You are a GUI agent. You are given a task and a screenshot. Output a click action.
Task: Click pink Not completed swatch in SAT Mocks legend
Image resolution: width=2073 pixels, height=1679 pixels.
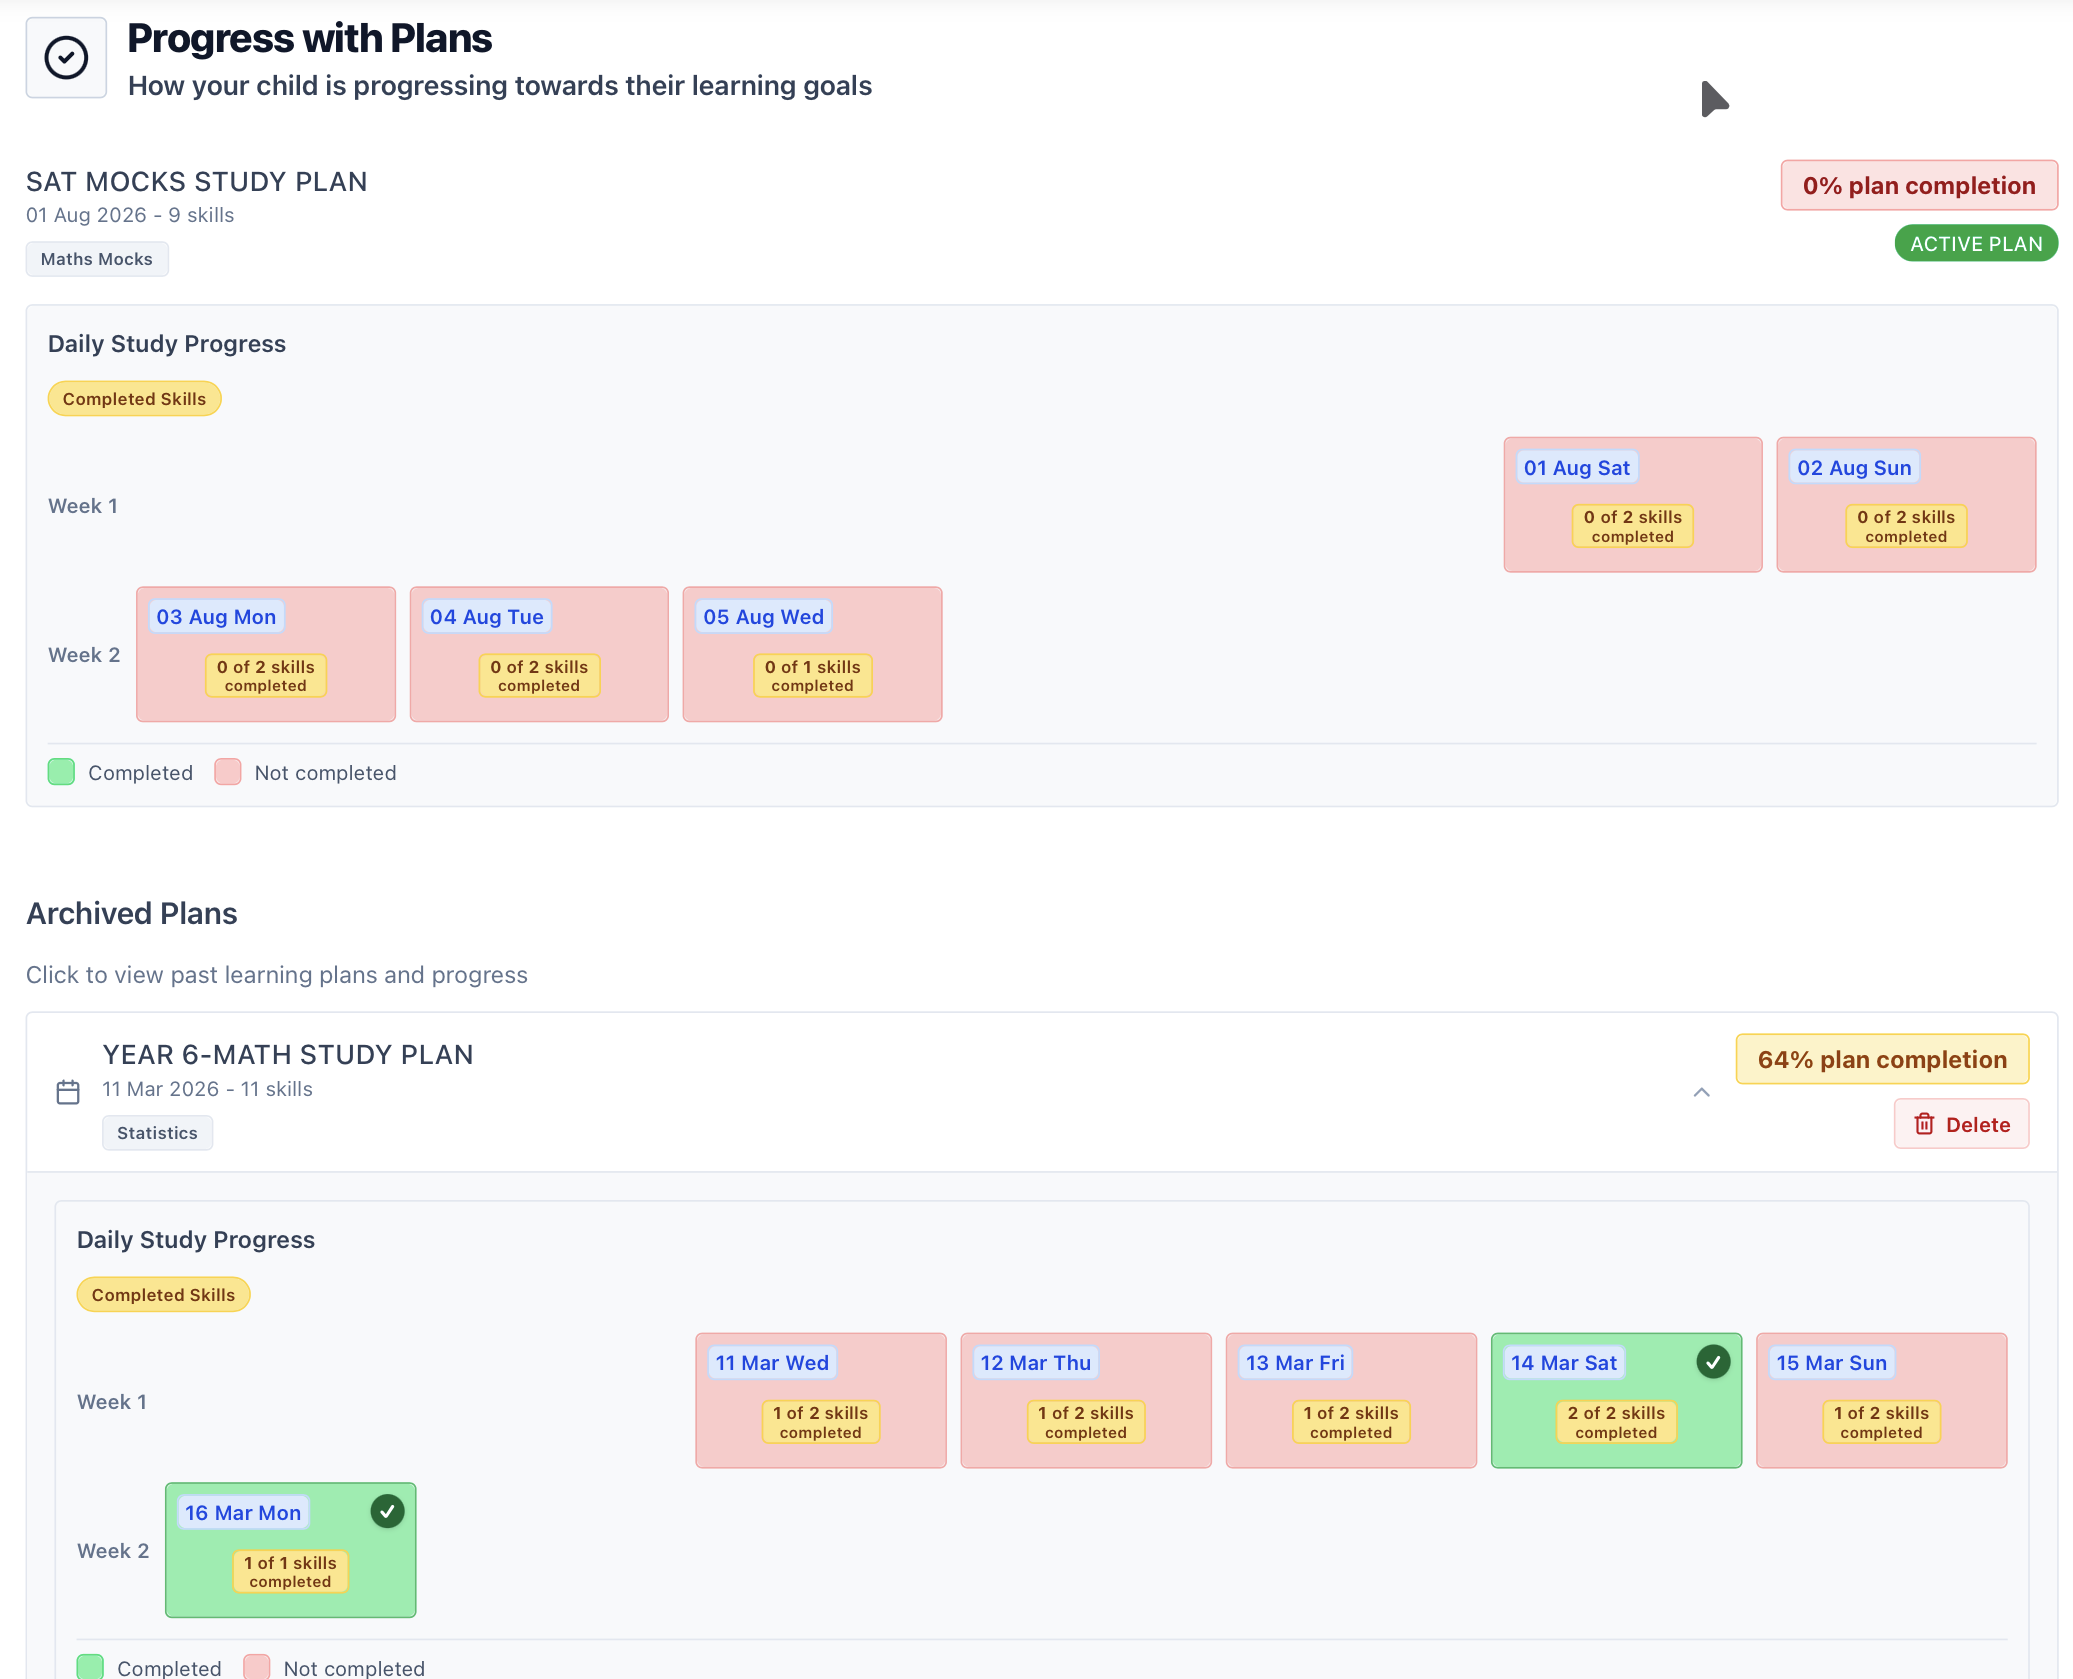(228, 772)
